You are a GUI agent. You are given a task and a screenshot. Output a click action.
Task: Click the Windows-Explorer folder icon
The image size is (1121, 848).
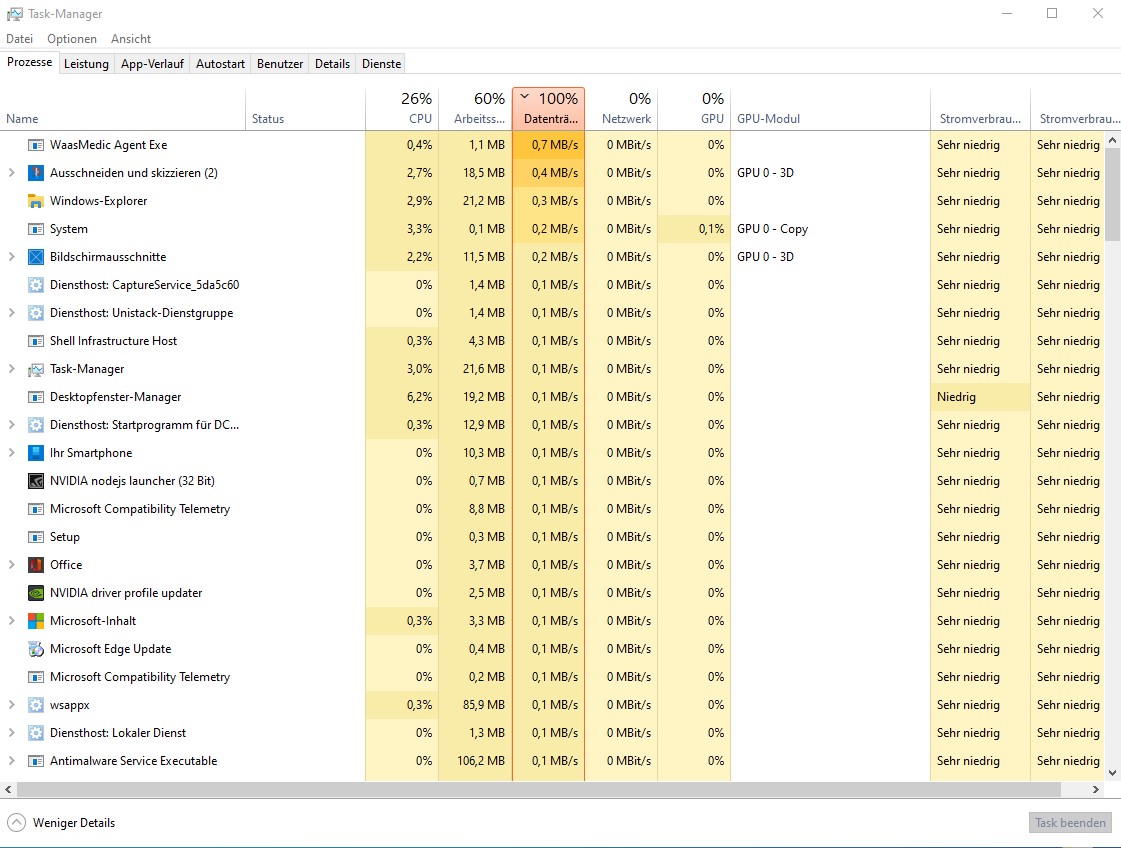click(x=36, y=201)
